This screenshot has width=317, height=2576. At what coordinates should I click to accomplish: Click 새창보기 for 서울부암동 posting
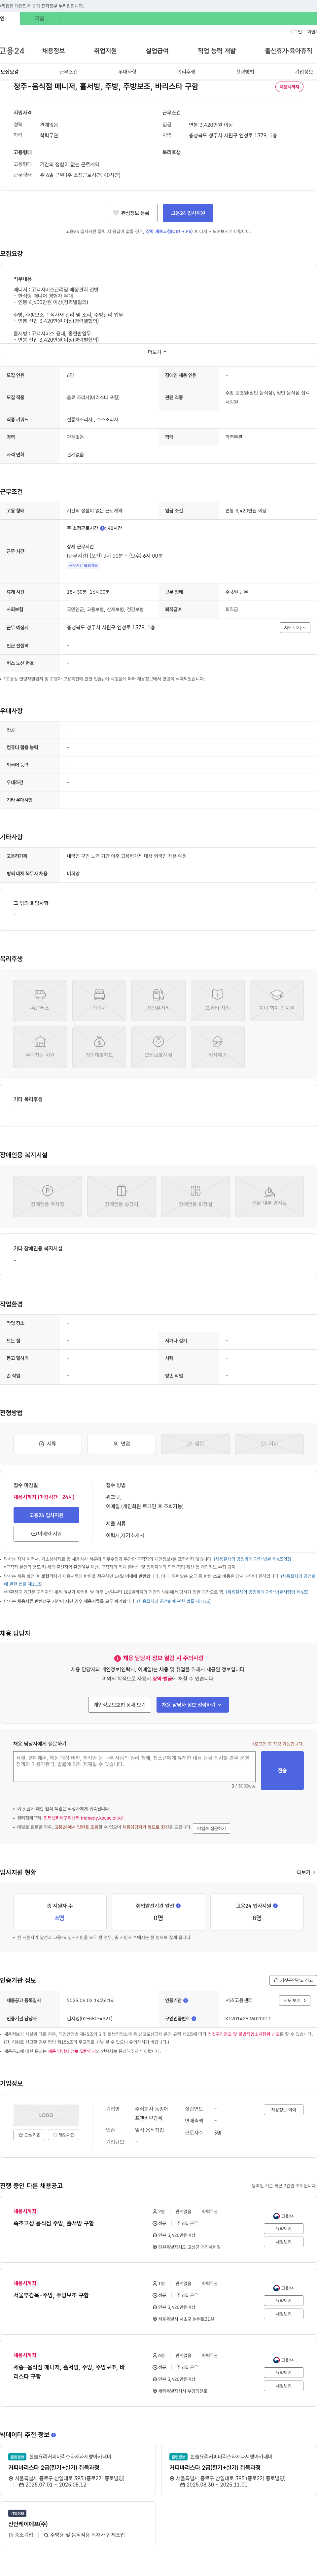[284, 2314]
